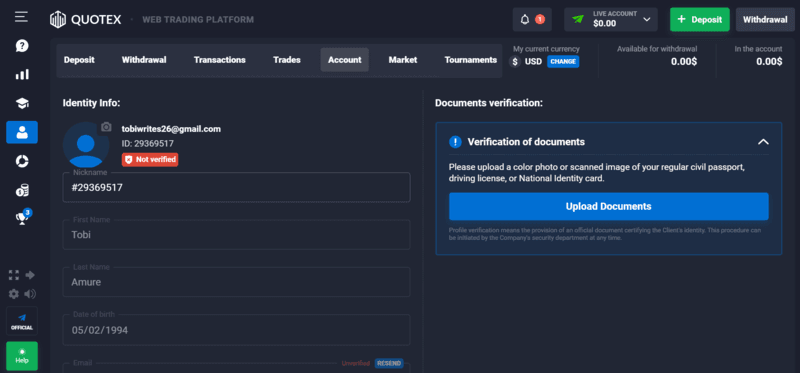Click the Documents verification heading

489,103
